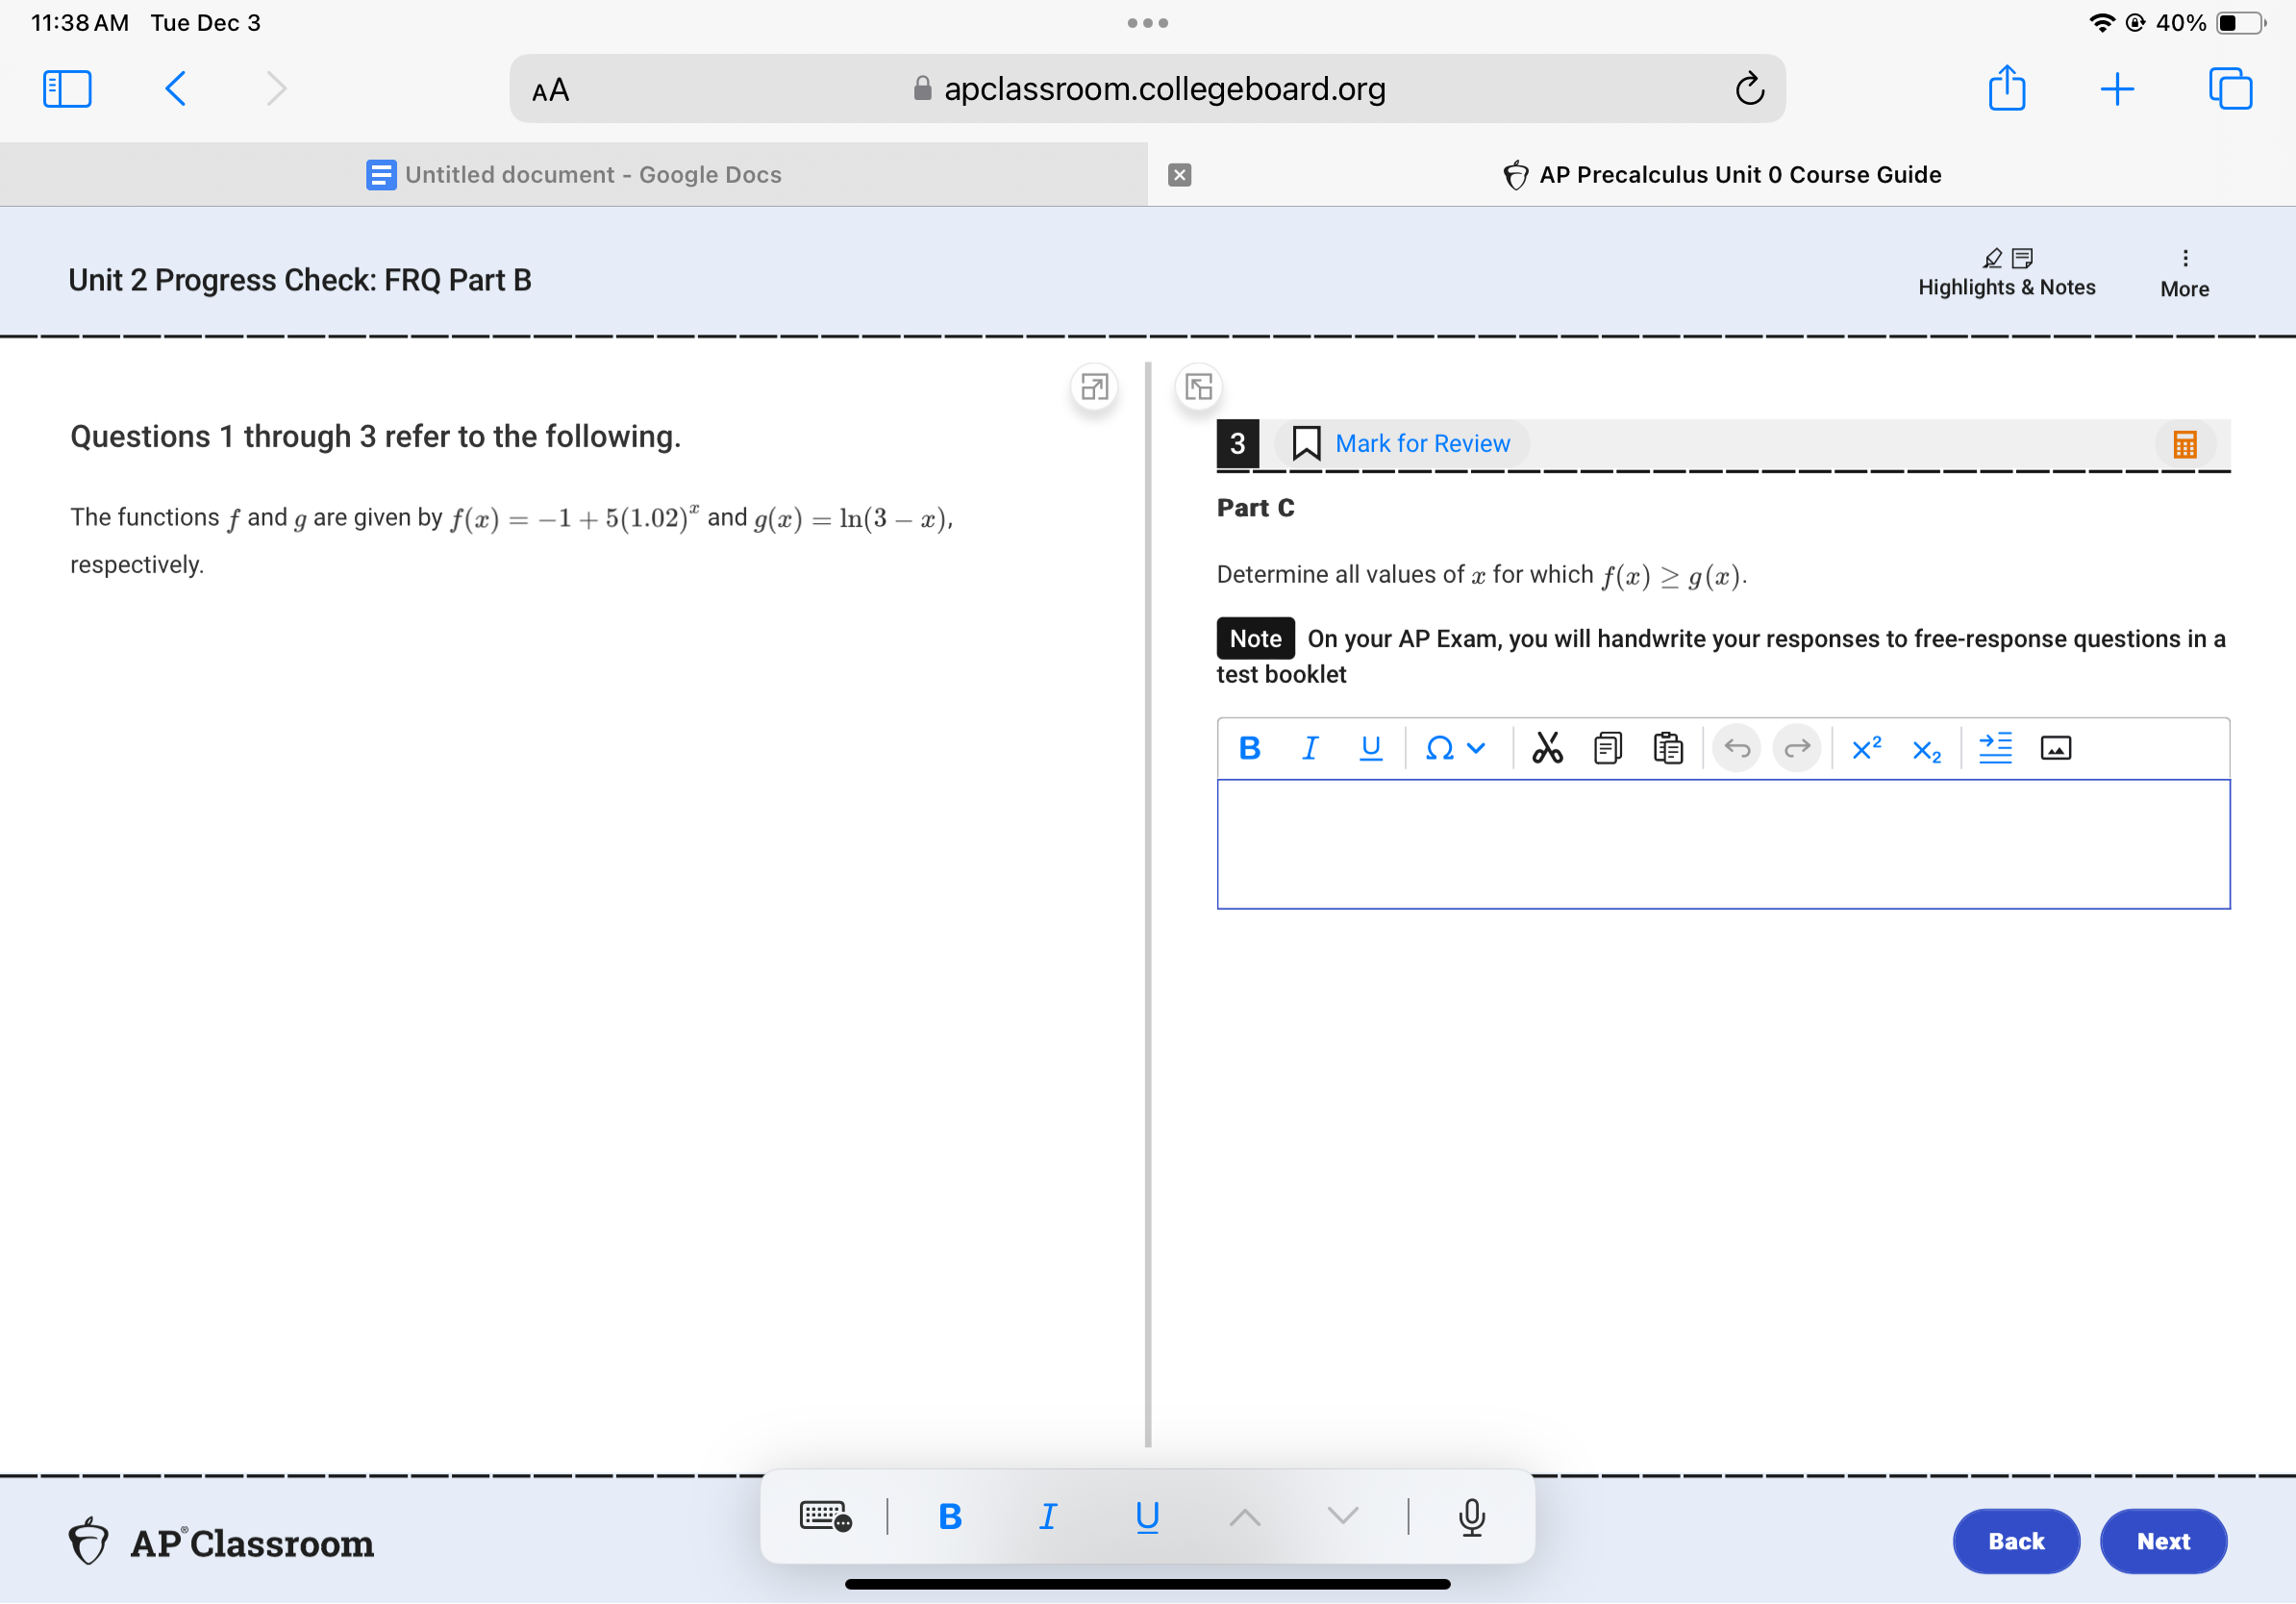Viewport: 2296px width, 1604px height.
Task: Click the AP Classroom logo
Action: point(221,1542)
